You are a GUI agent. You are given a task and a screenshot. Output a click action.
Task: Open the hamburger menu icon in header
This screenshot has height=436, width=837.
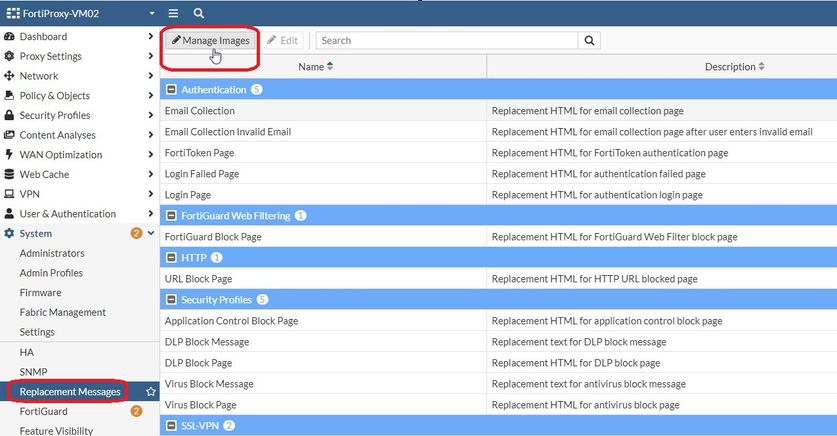pyautogui.click(x=173, y=13)
